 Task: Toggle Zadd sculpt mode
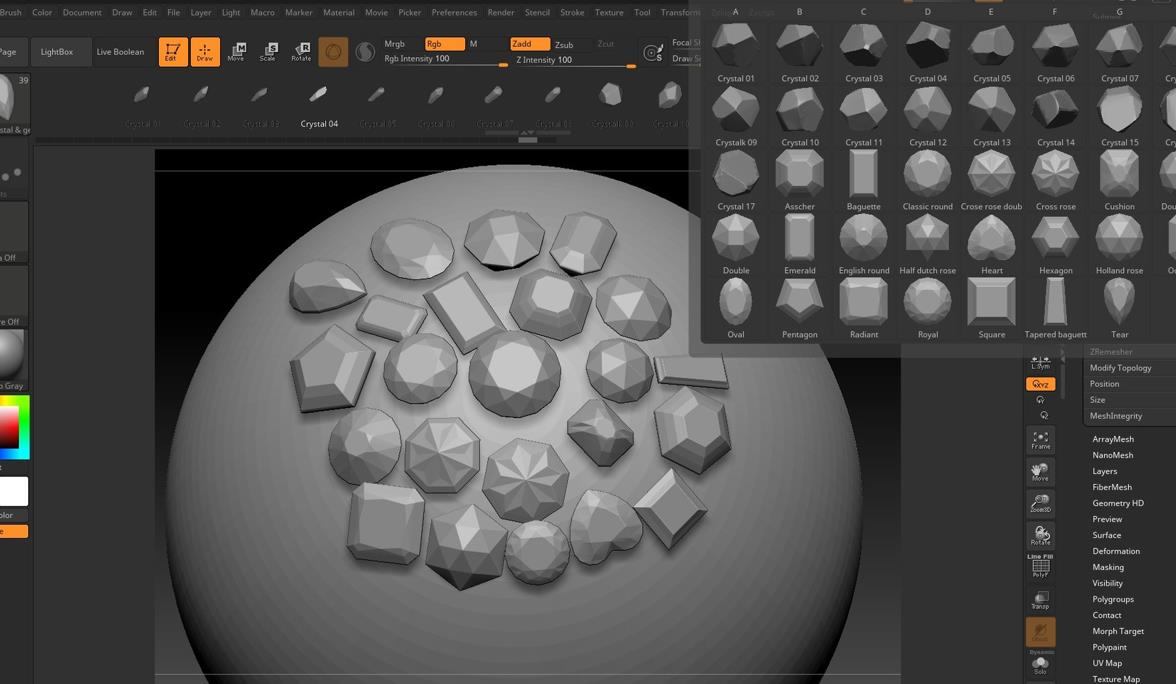(x=530, y=44)
